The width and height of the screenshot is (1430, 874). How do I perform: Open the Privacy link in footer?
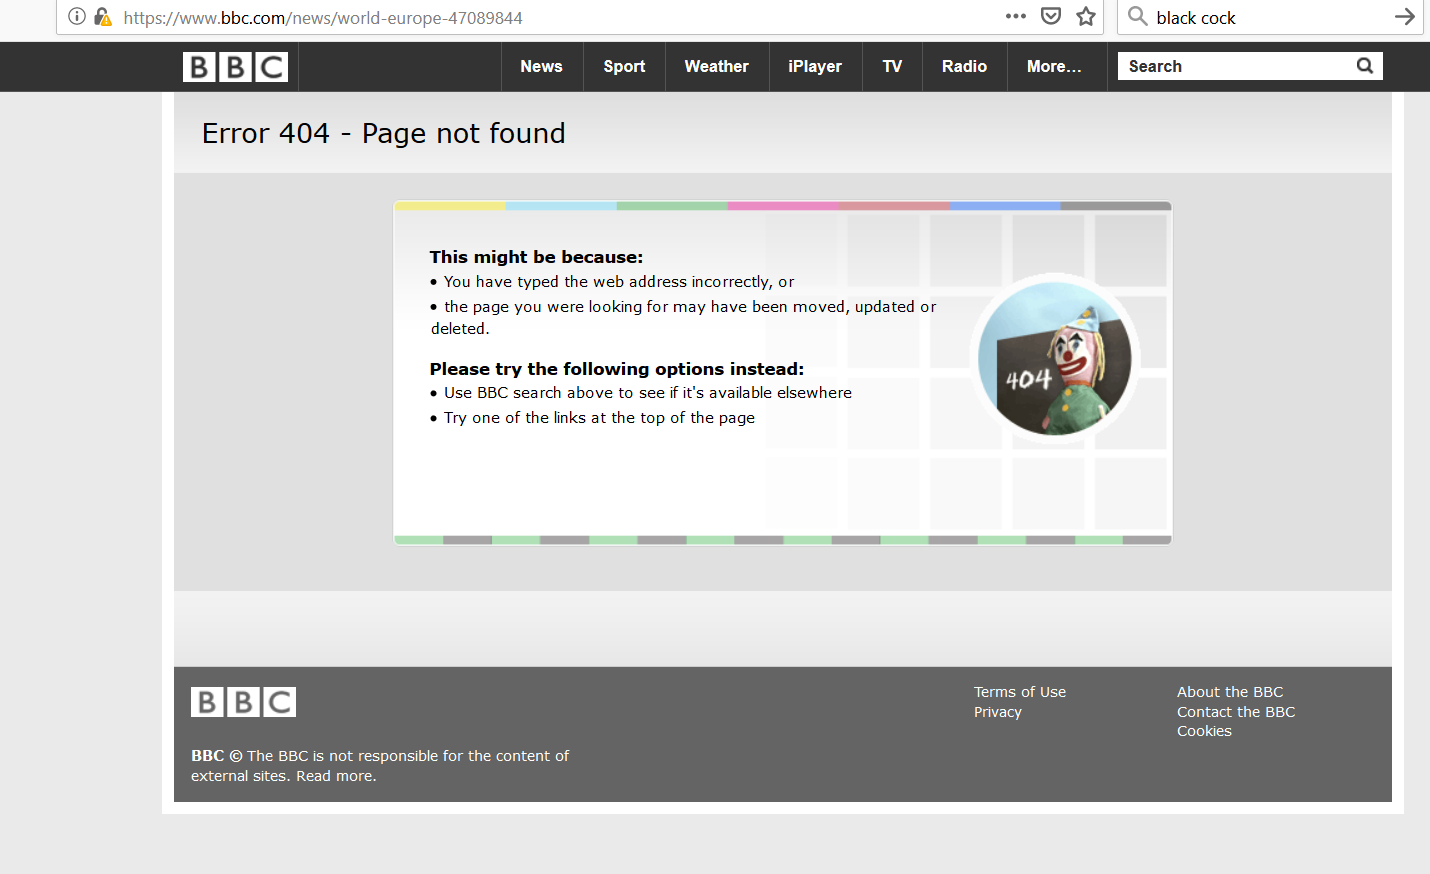[x=998, y=712]
